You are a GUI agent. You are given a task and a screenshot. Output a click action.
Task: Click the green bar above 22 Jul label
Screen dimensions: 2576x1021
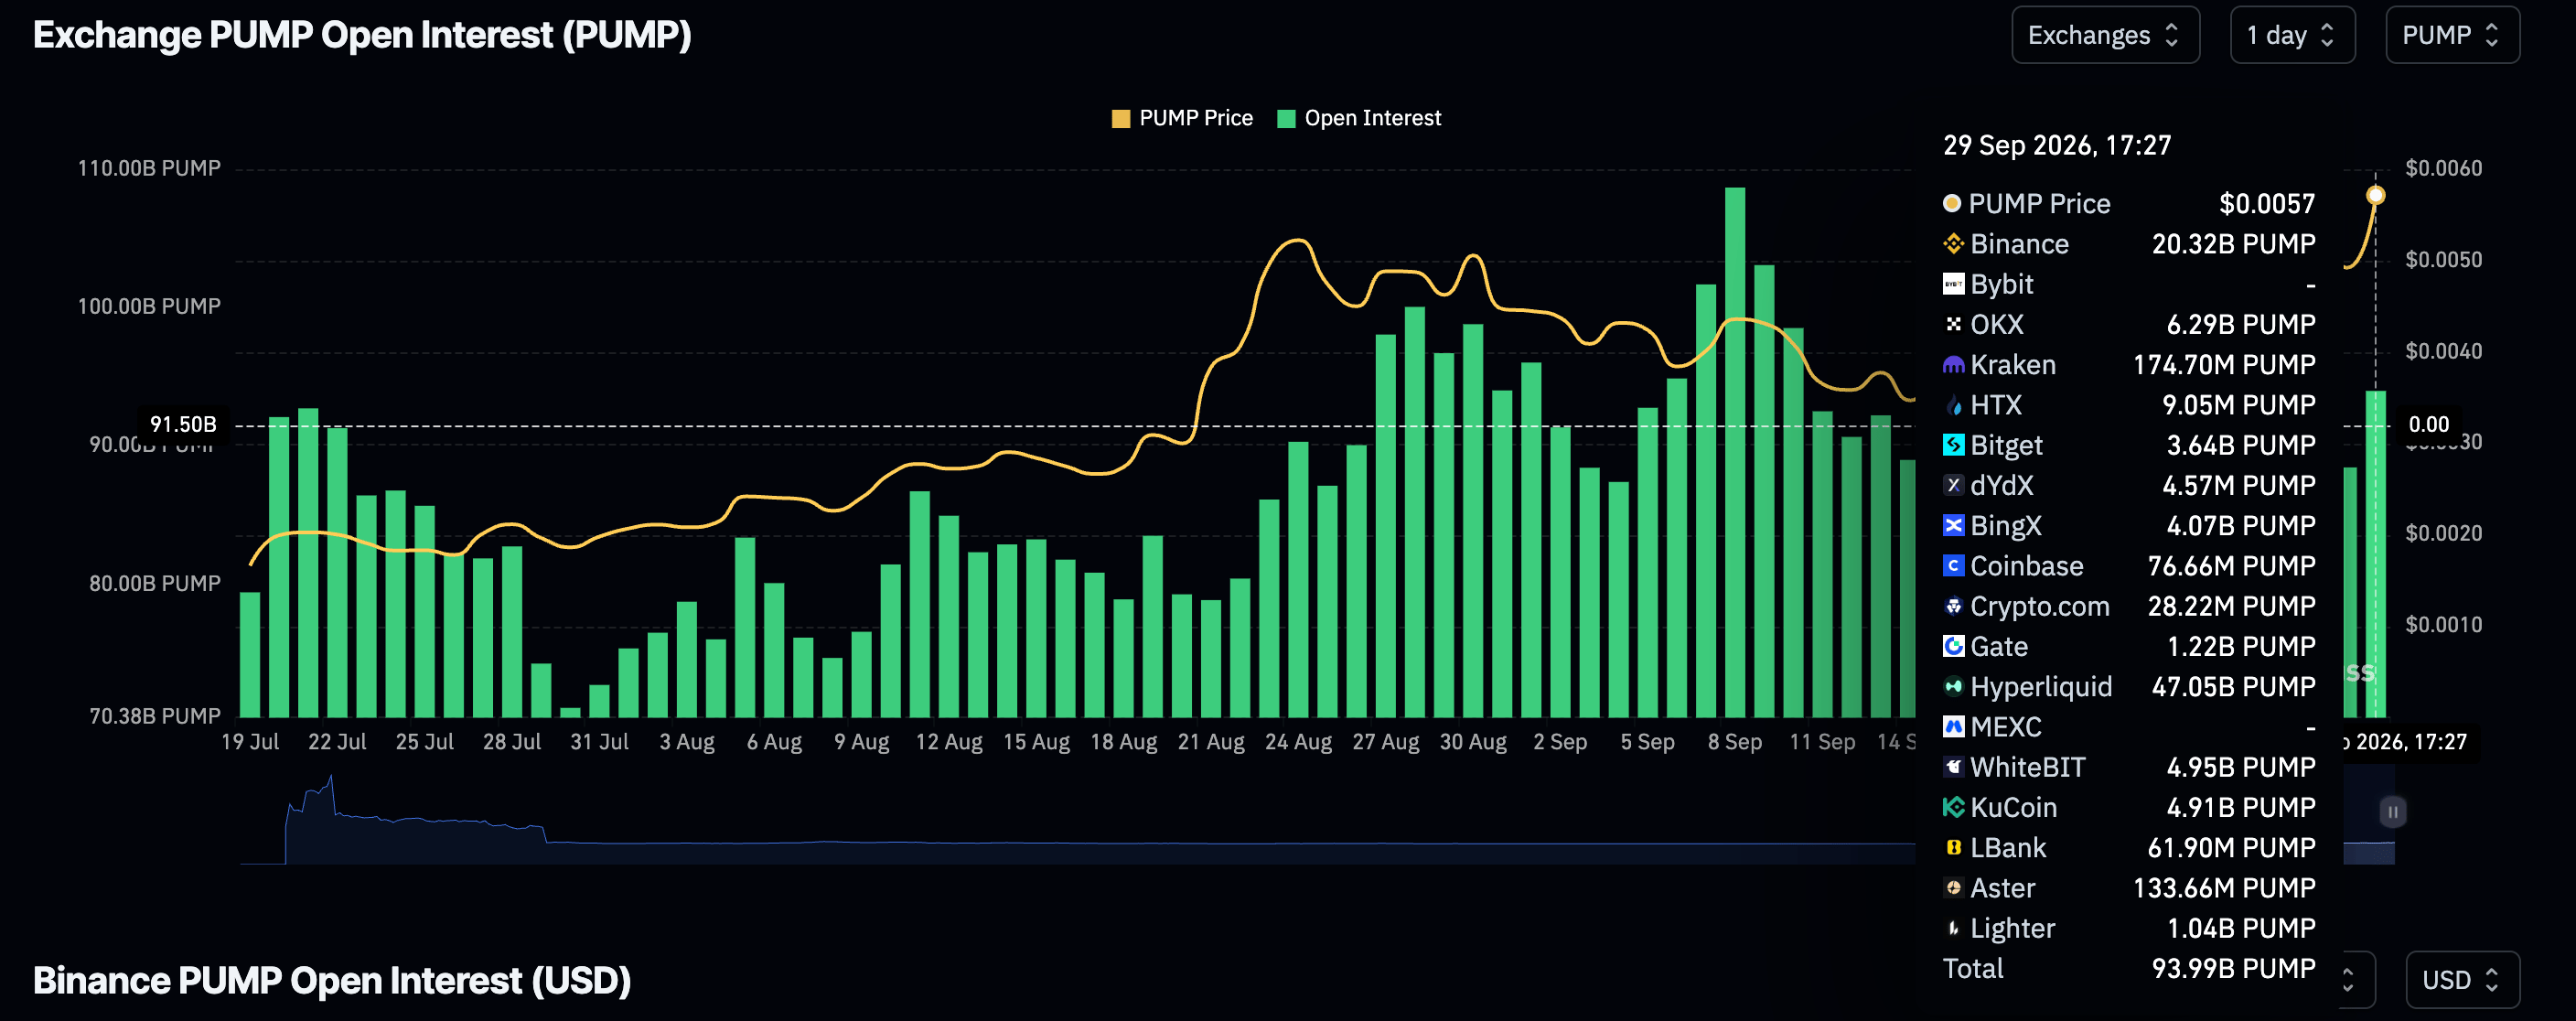point(337,572)
